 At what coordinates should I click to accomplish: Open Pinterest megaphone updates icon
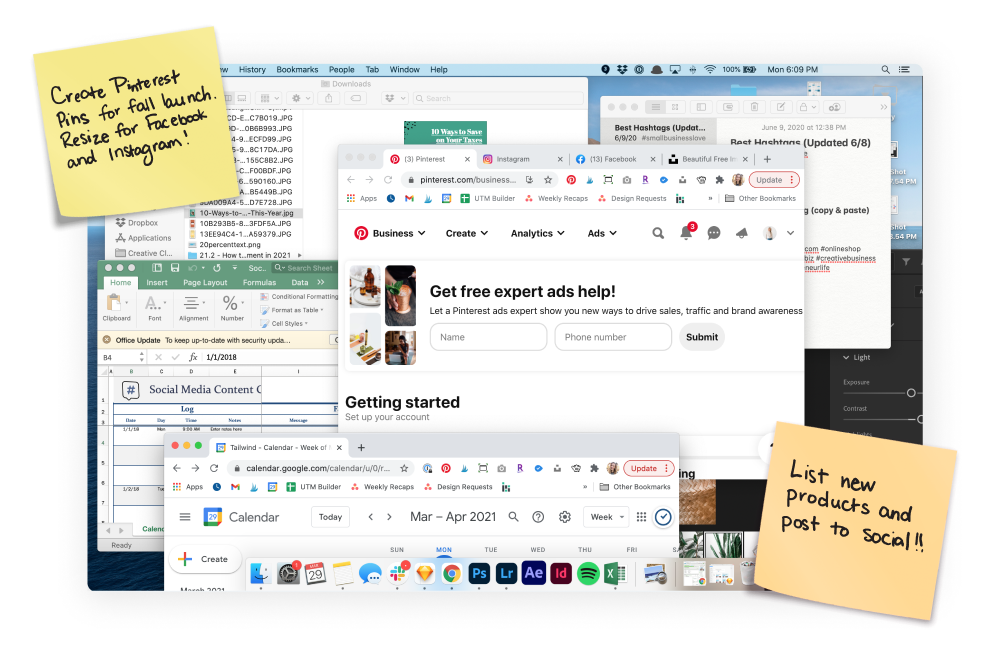(742, 233)
